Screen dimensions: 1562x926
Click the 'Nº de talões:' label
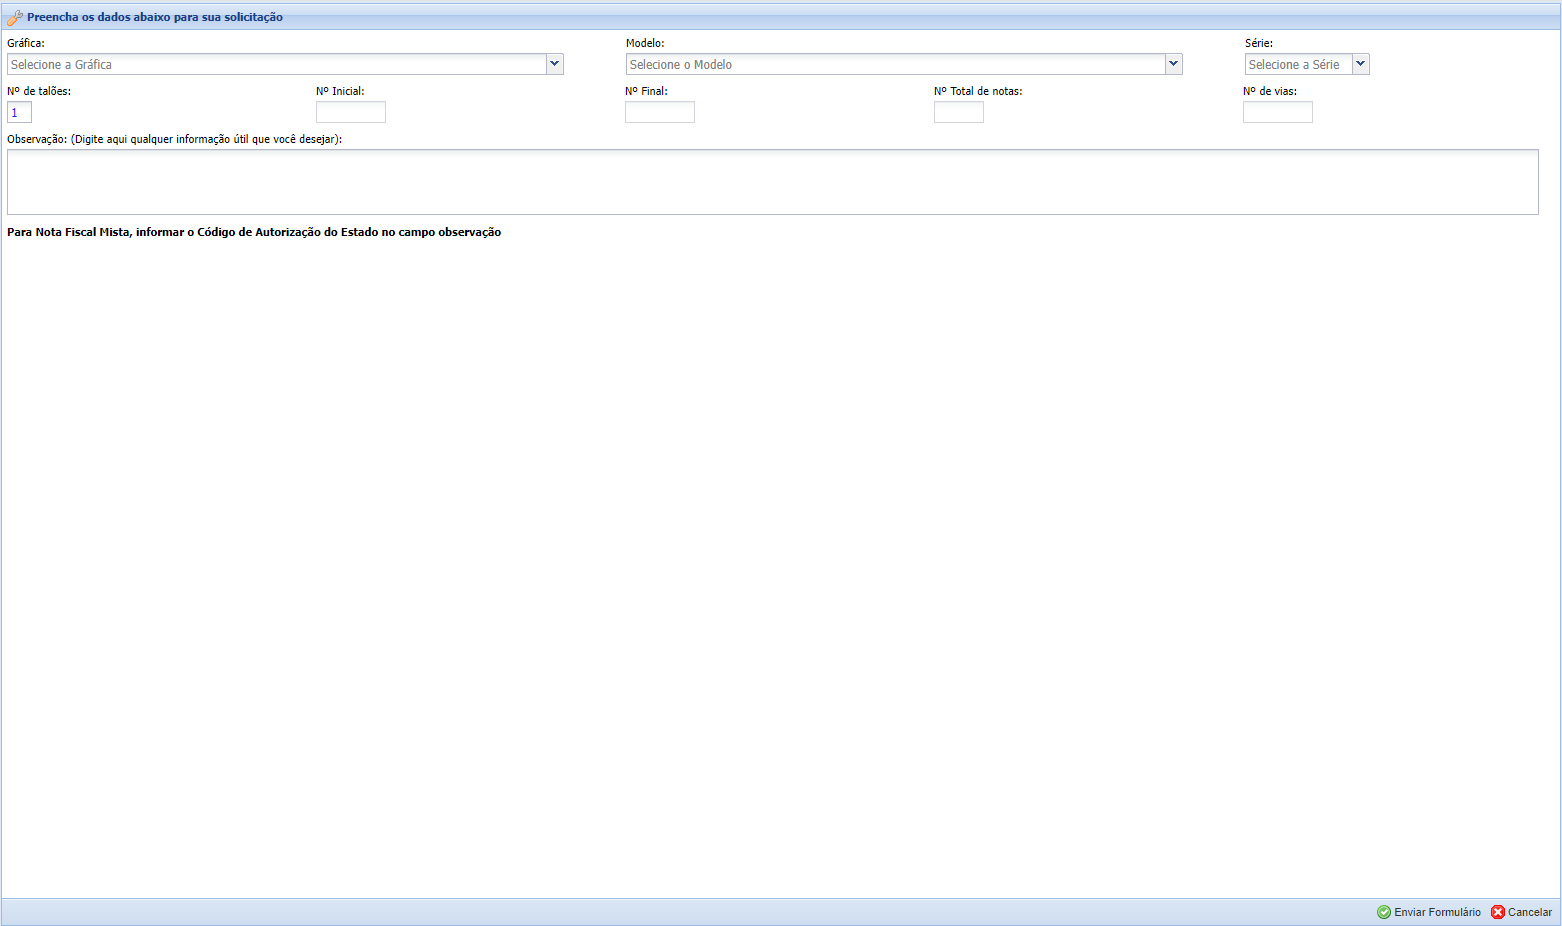coord(39,91)
